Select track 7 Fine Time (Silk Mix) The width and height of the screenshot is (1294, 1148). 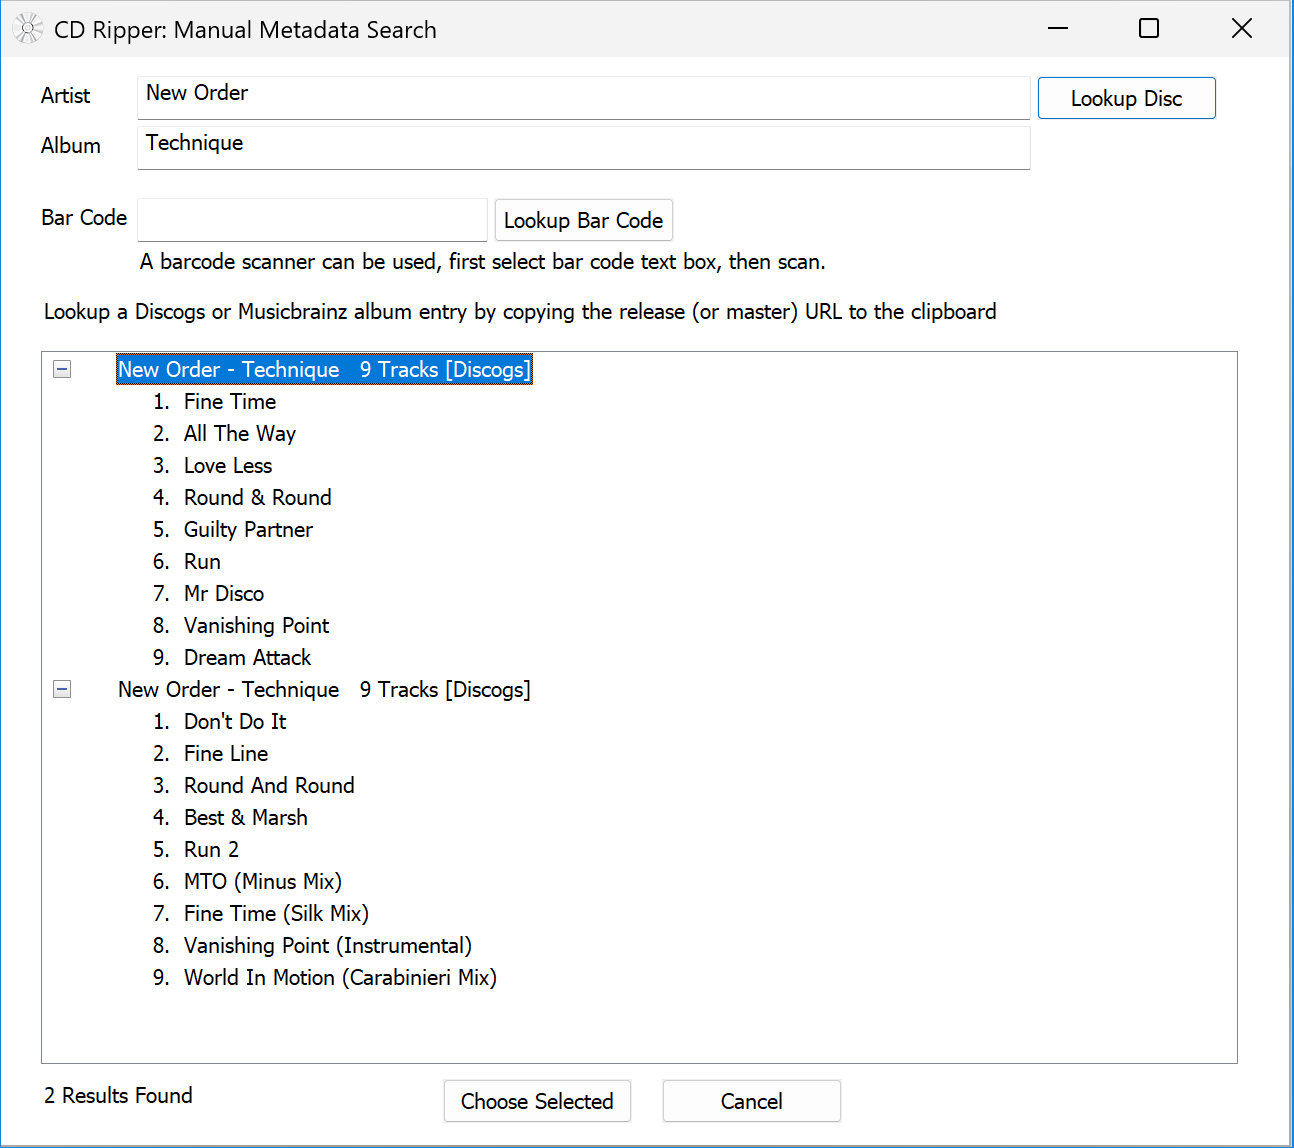point(276,913)
